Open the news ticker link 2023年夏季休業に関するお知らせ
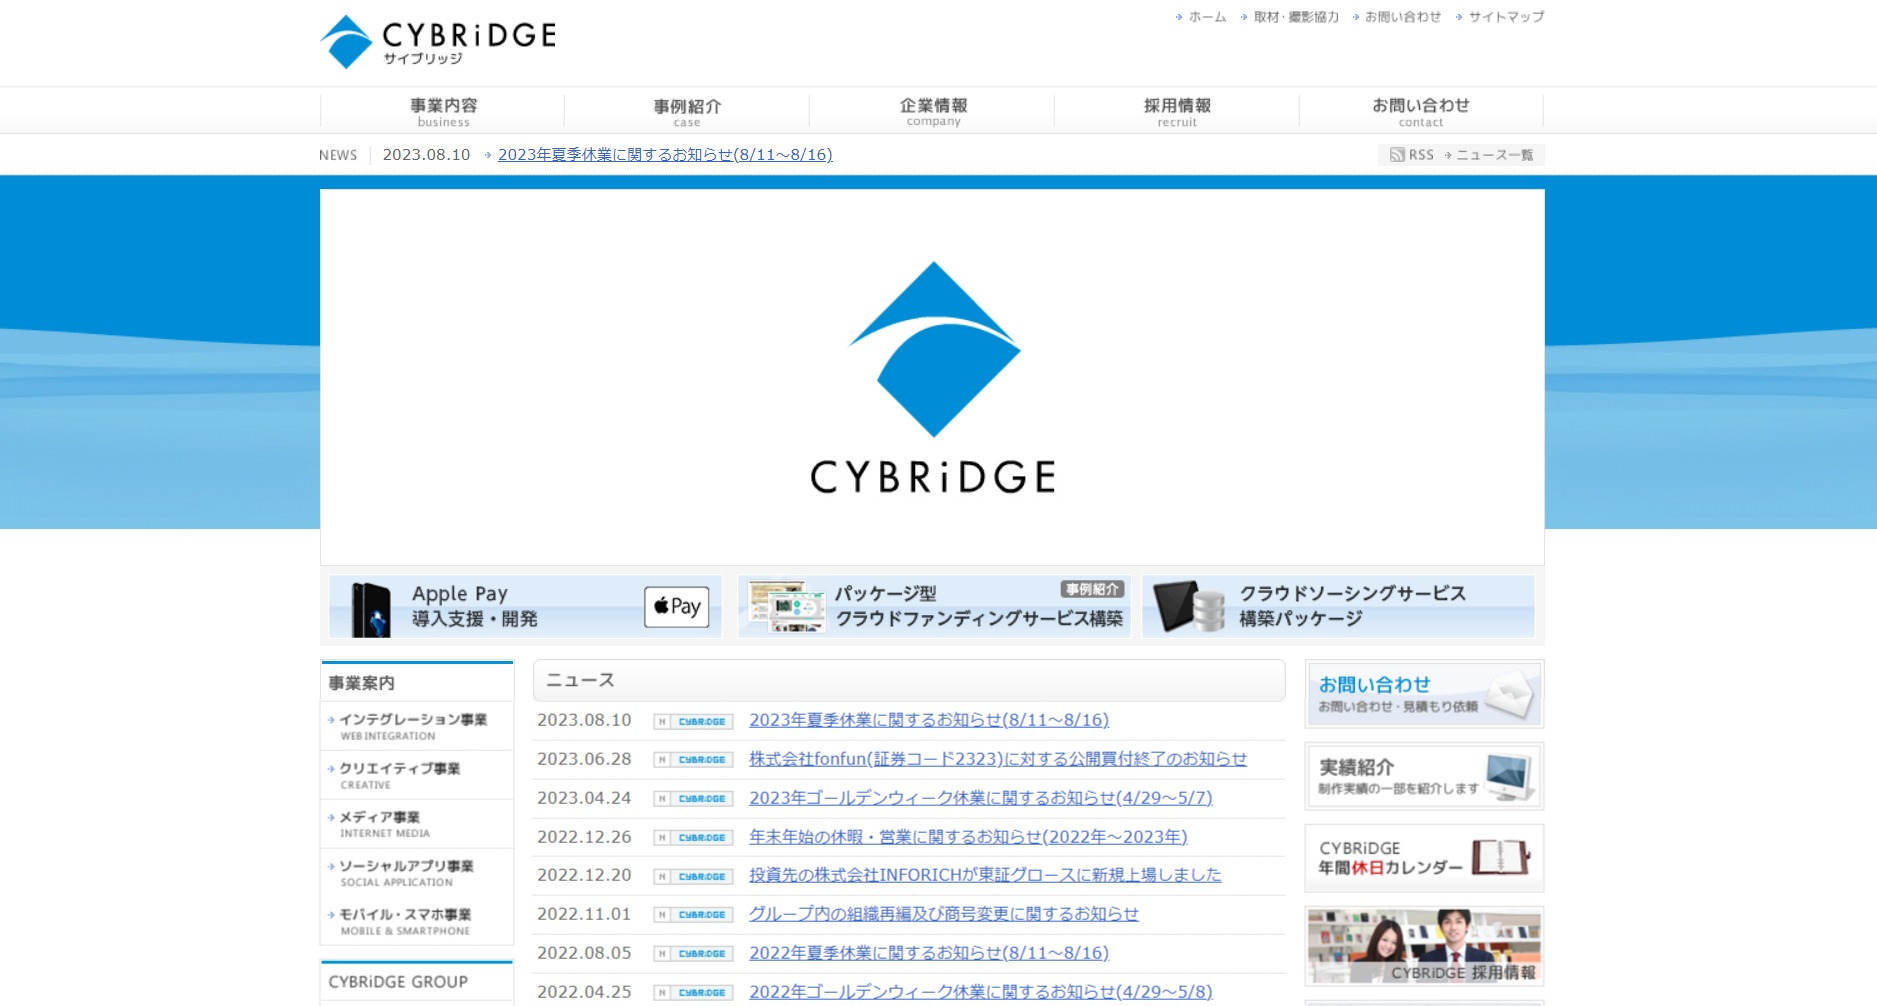 pos(665,155)
